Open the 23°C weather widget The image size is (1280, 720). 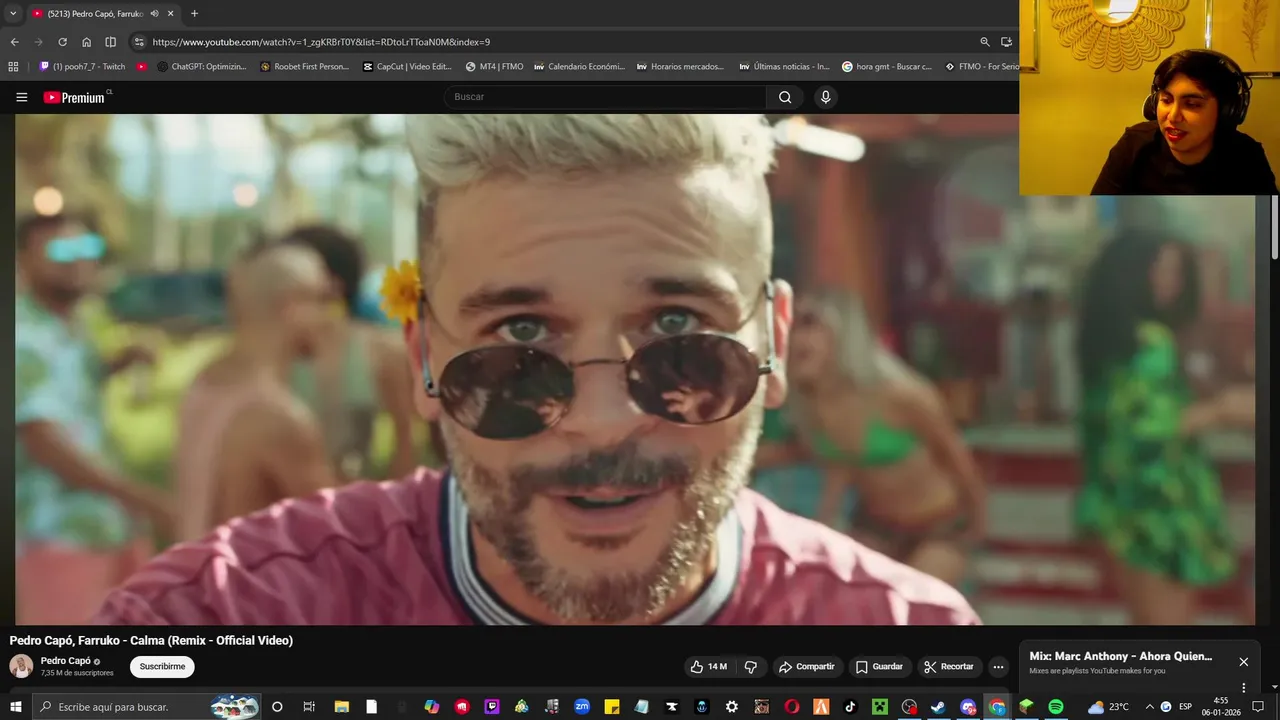(1108, 707)
